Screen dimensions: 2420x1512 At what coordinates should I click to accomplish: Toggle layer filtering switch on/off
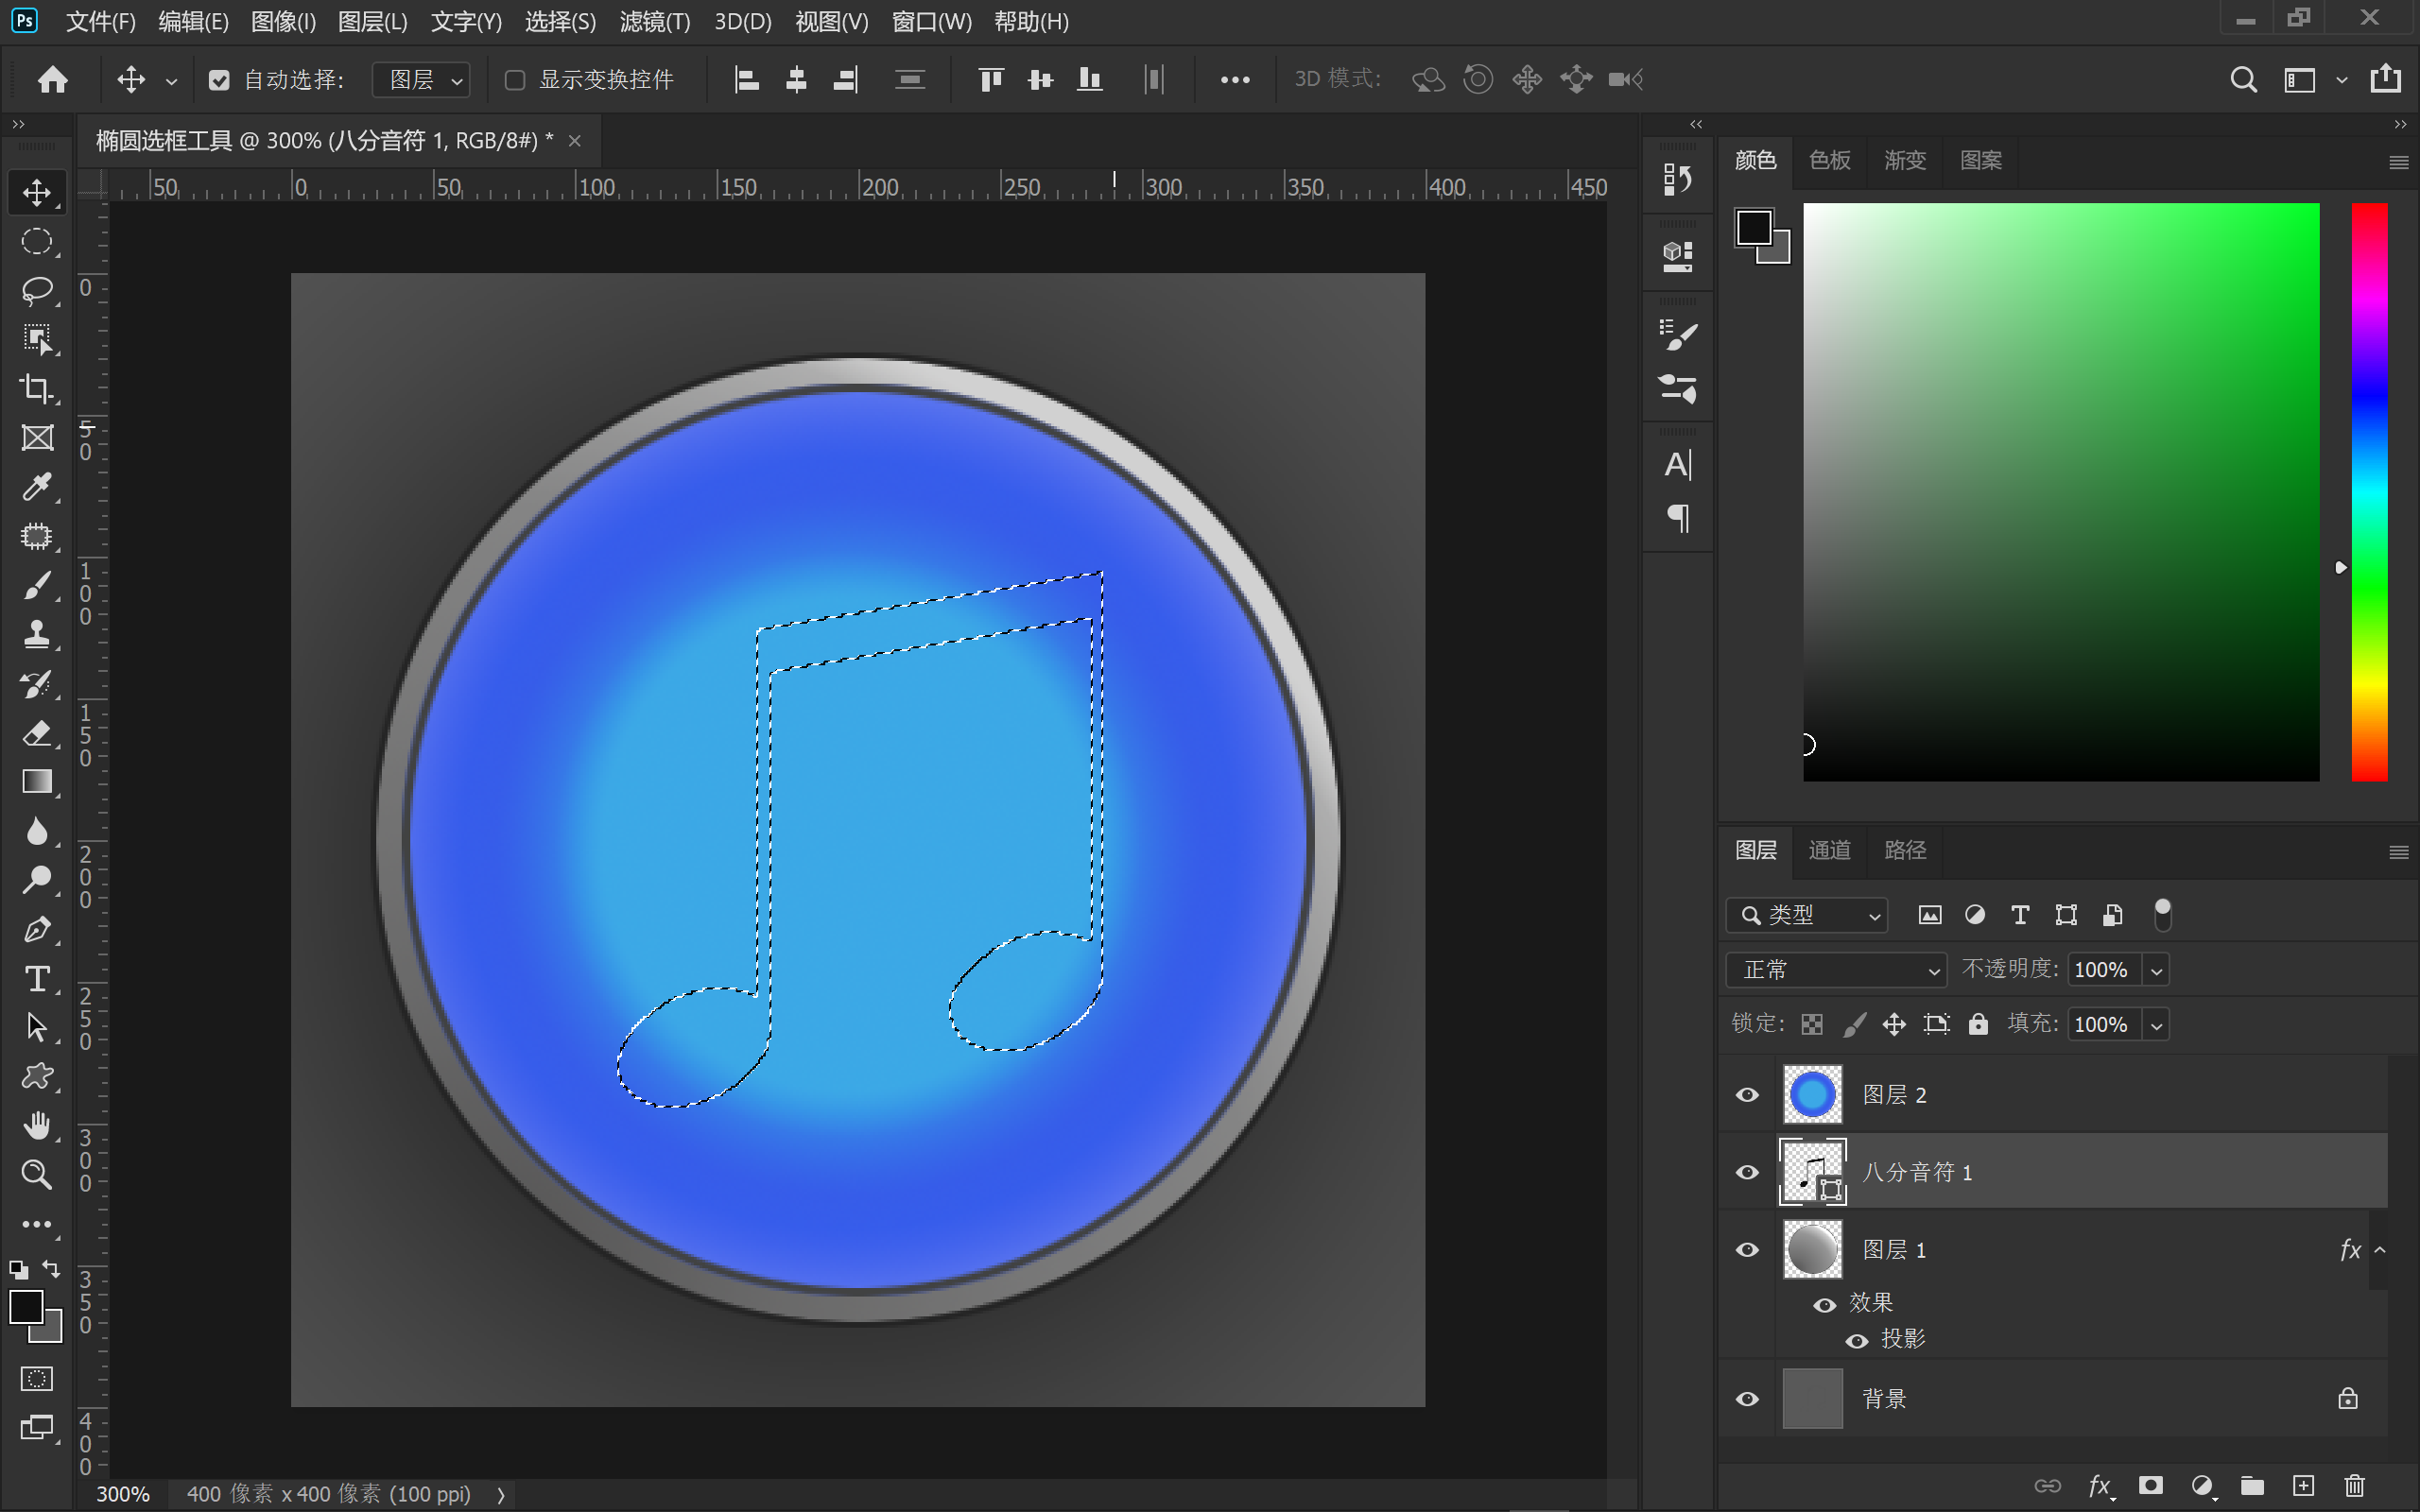(2162, 915)
